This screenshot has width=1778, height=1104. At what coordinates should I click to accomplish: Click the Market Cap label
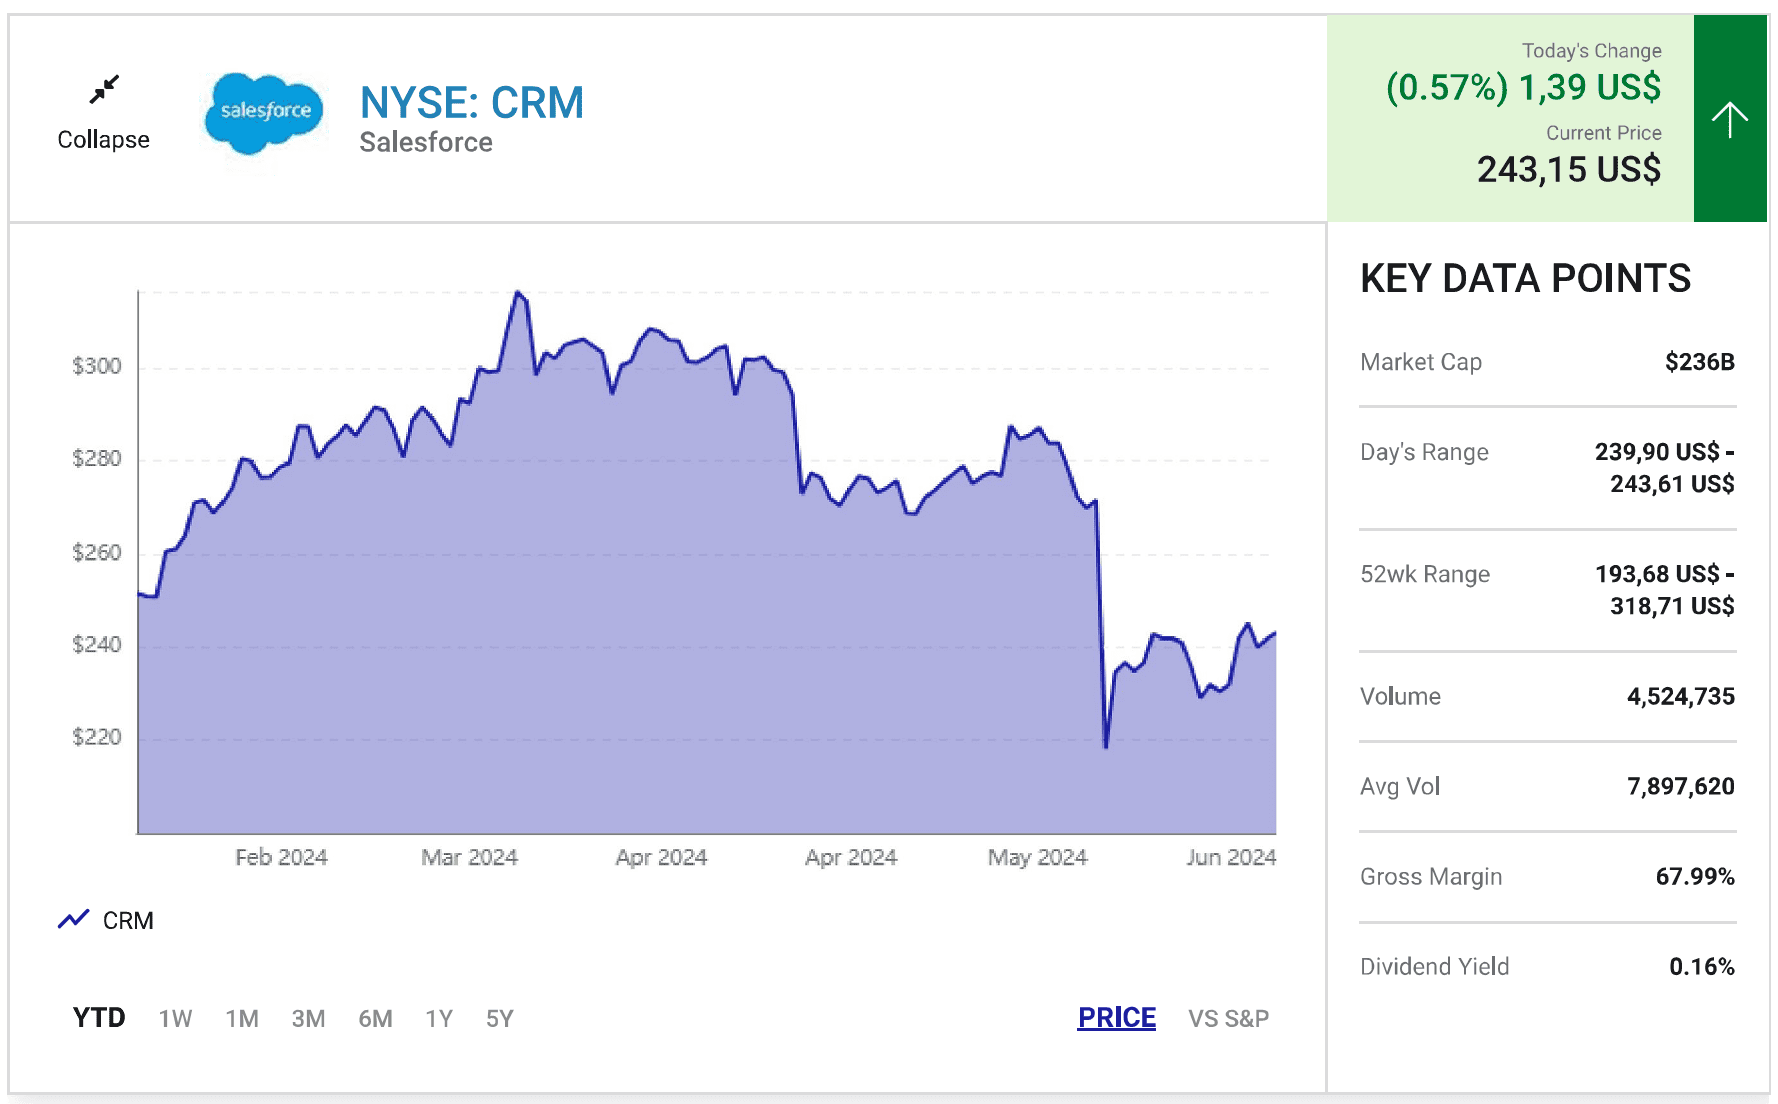[1421, 362]
